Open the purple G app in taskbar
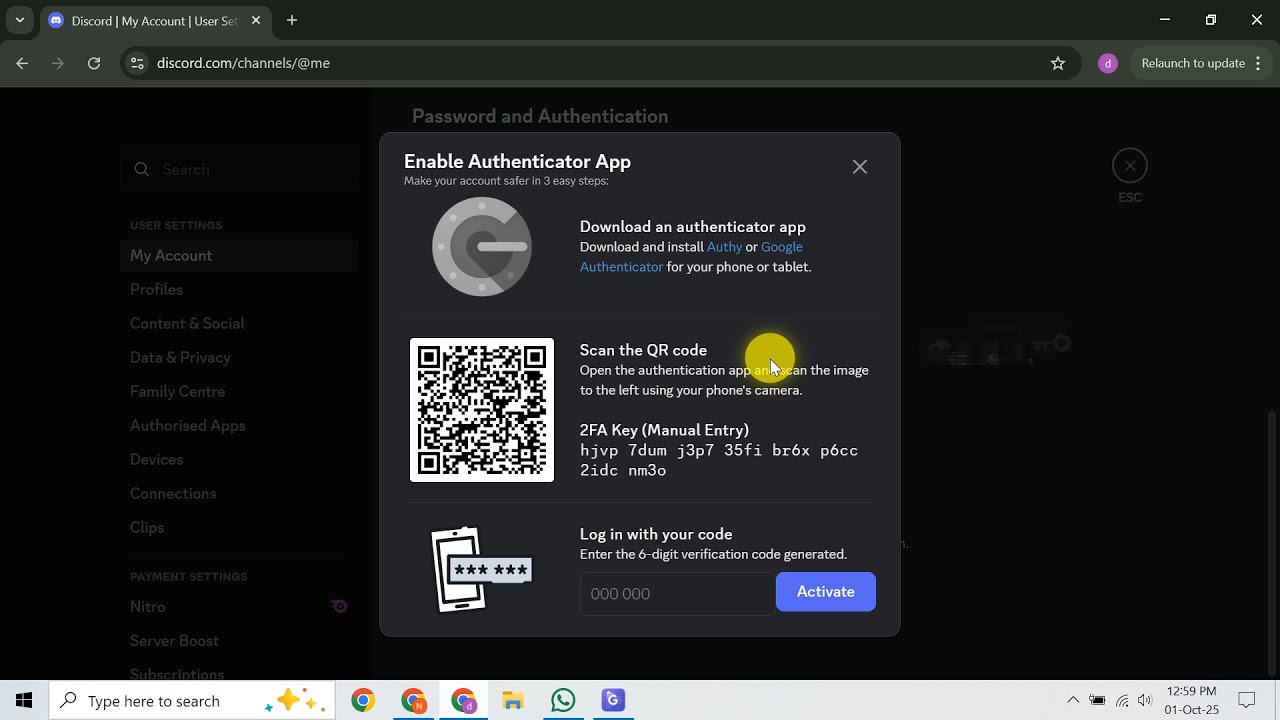The image size is (1280, 720). pos(613,701)
